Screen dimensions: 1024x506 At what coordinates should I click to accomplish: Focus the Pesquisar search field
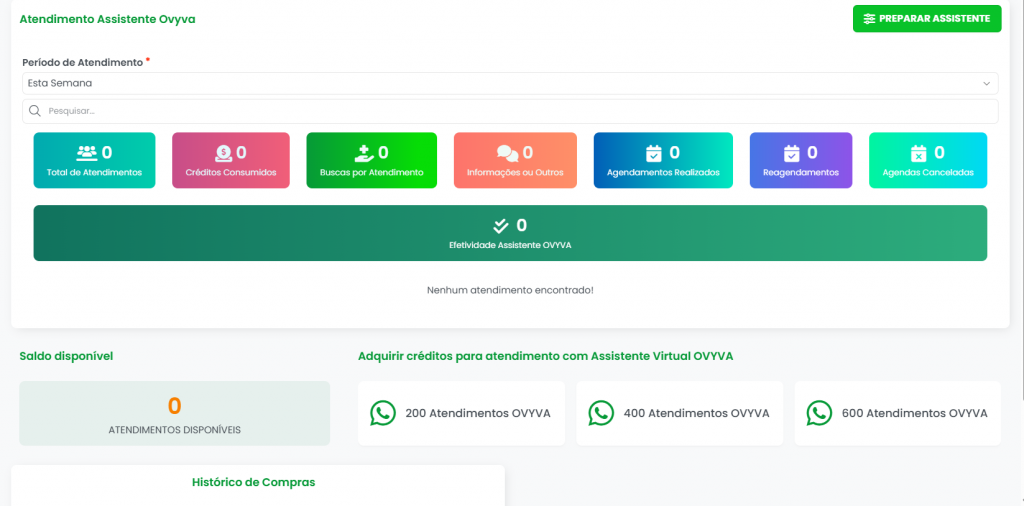[510, 111]
